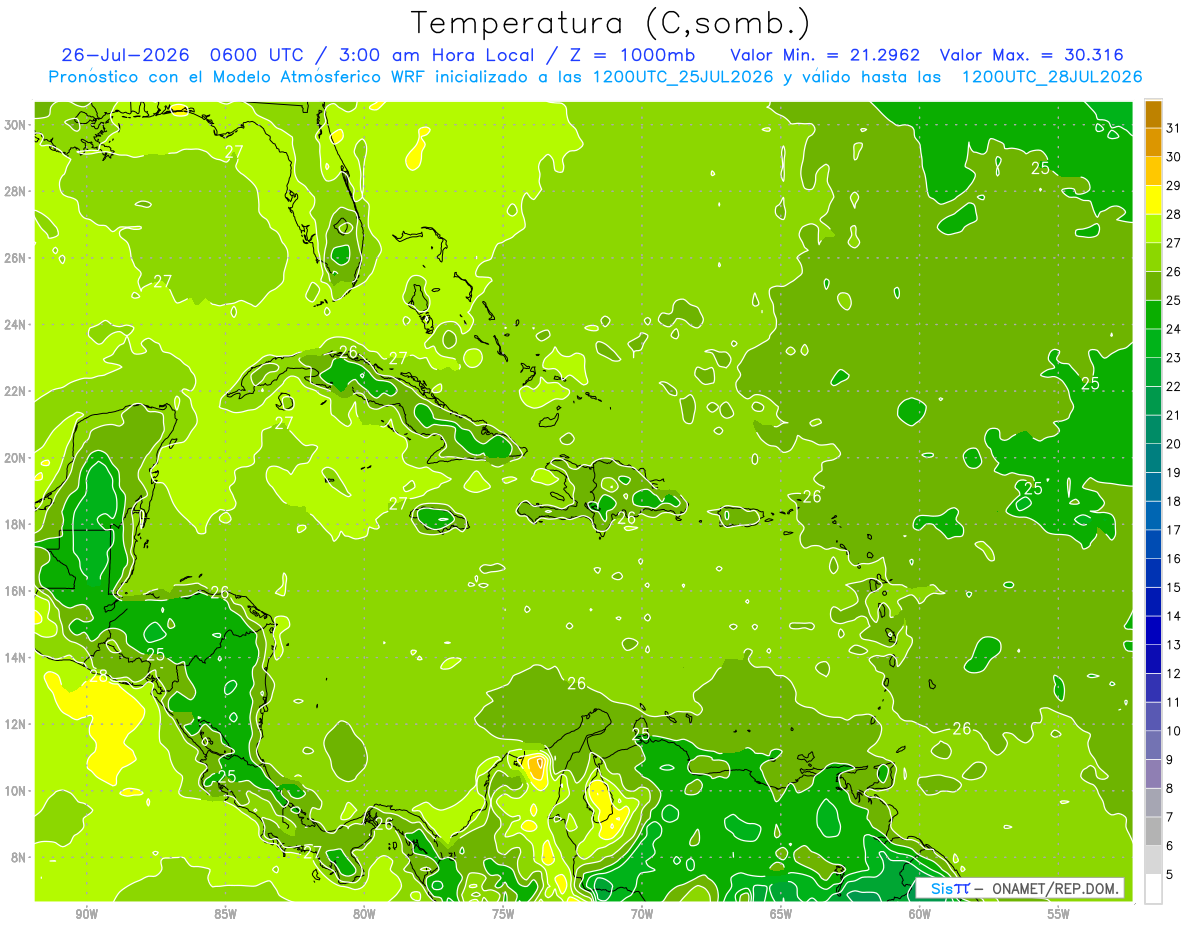Click the legend scale label "31"
Viewport: 1200px width, 927px height.
[x=1174, y=128]
